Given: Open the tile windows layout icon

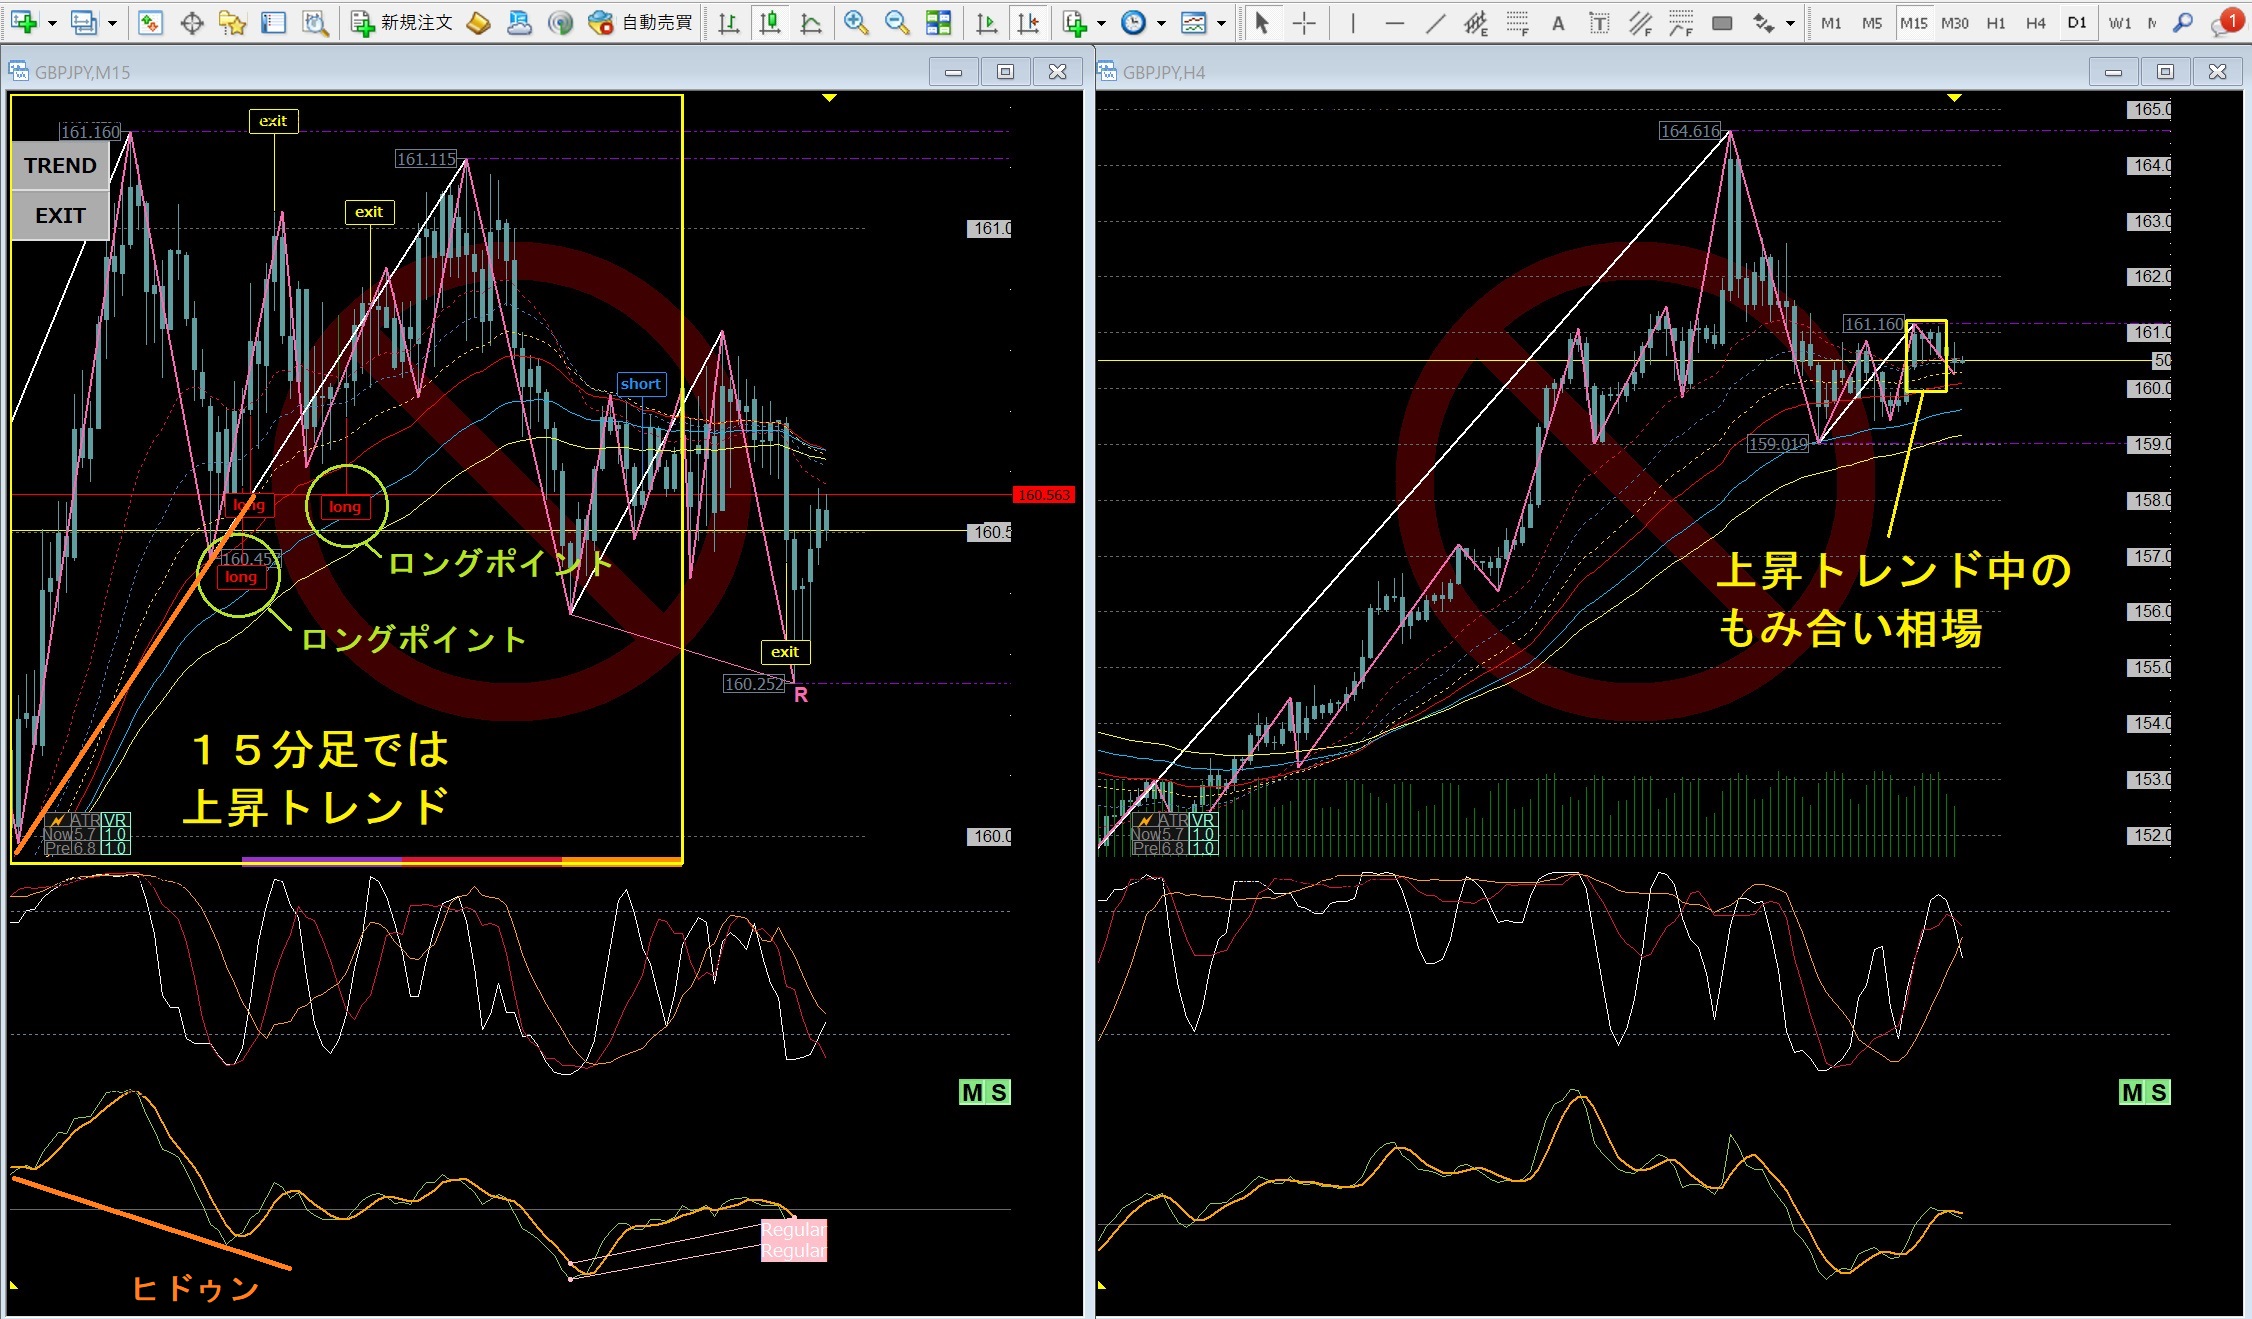Looking at the screenshot, I should 938,23.
